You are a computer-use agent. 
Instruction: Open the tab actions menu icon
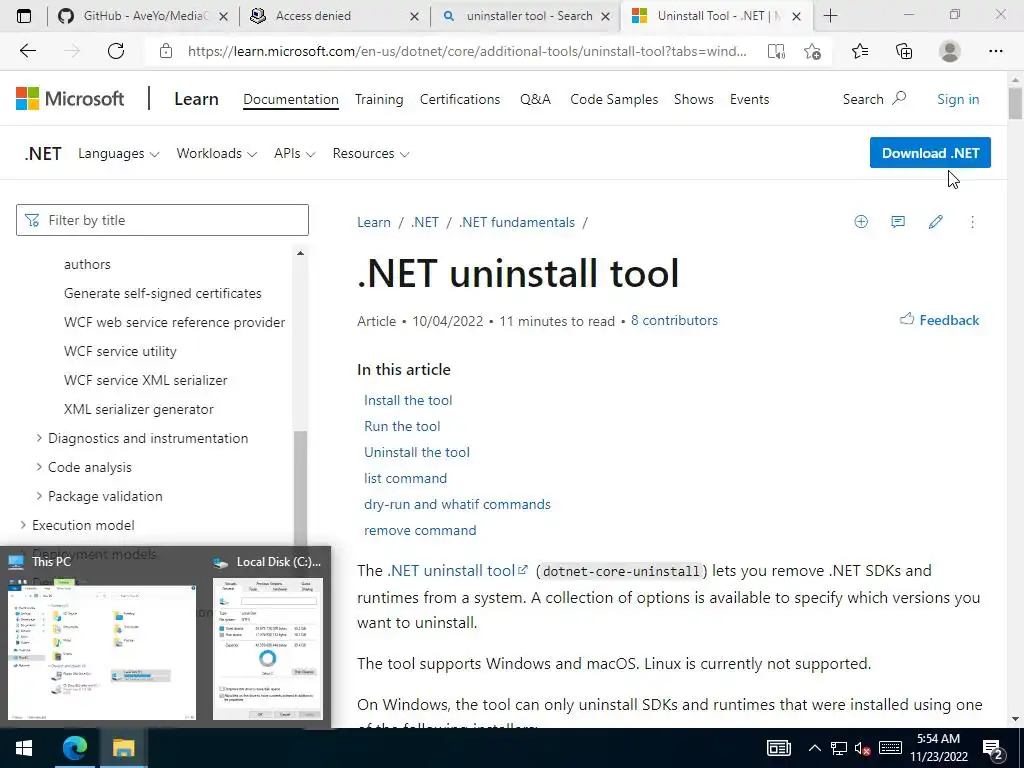pyautogui.click(x=24, y=16)
